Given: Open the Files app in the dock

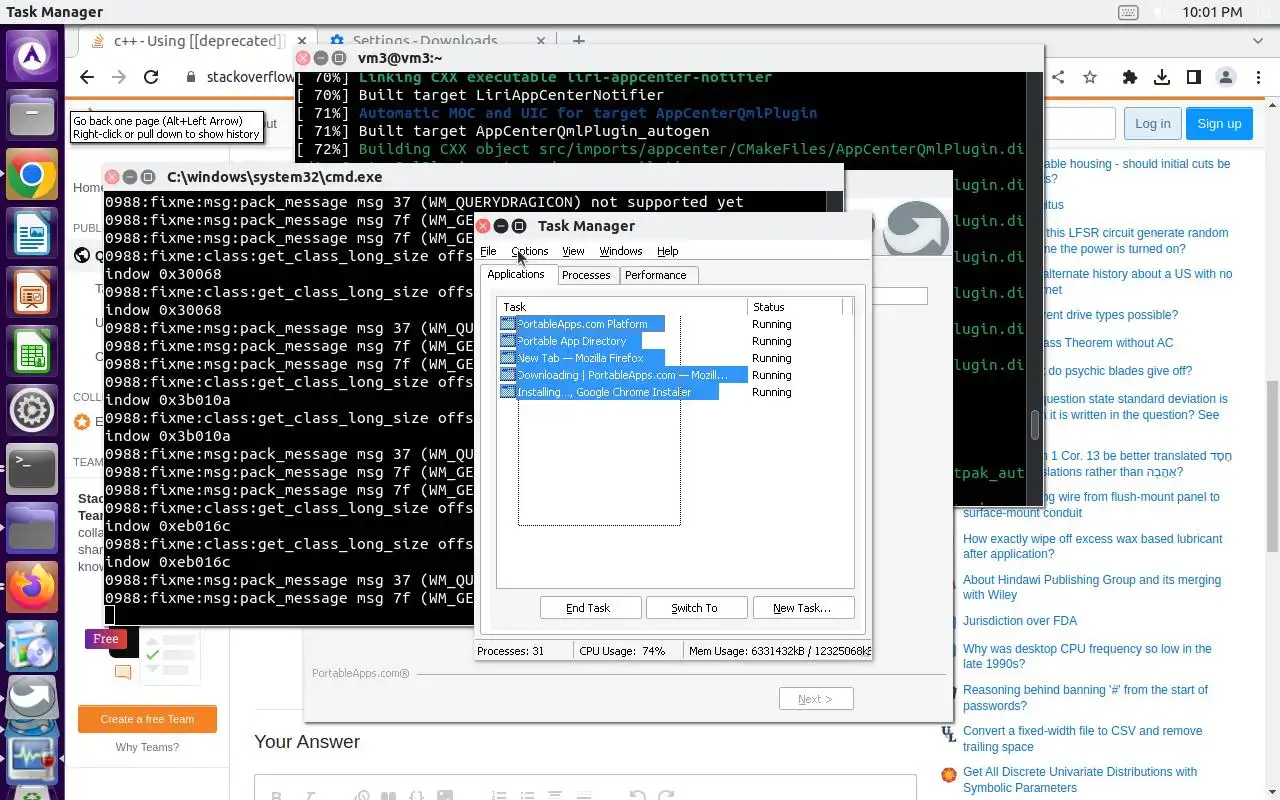Looking at the screenshot, I should click(32, 117).
